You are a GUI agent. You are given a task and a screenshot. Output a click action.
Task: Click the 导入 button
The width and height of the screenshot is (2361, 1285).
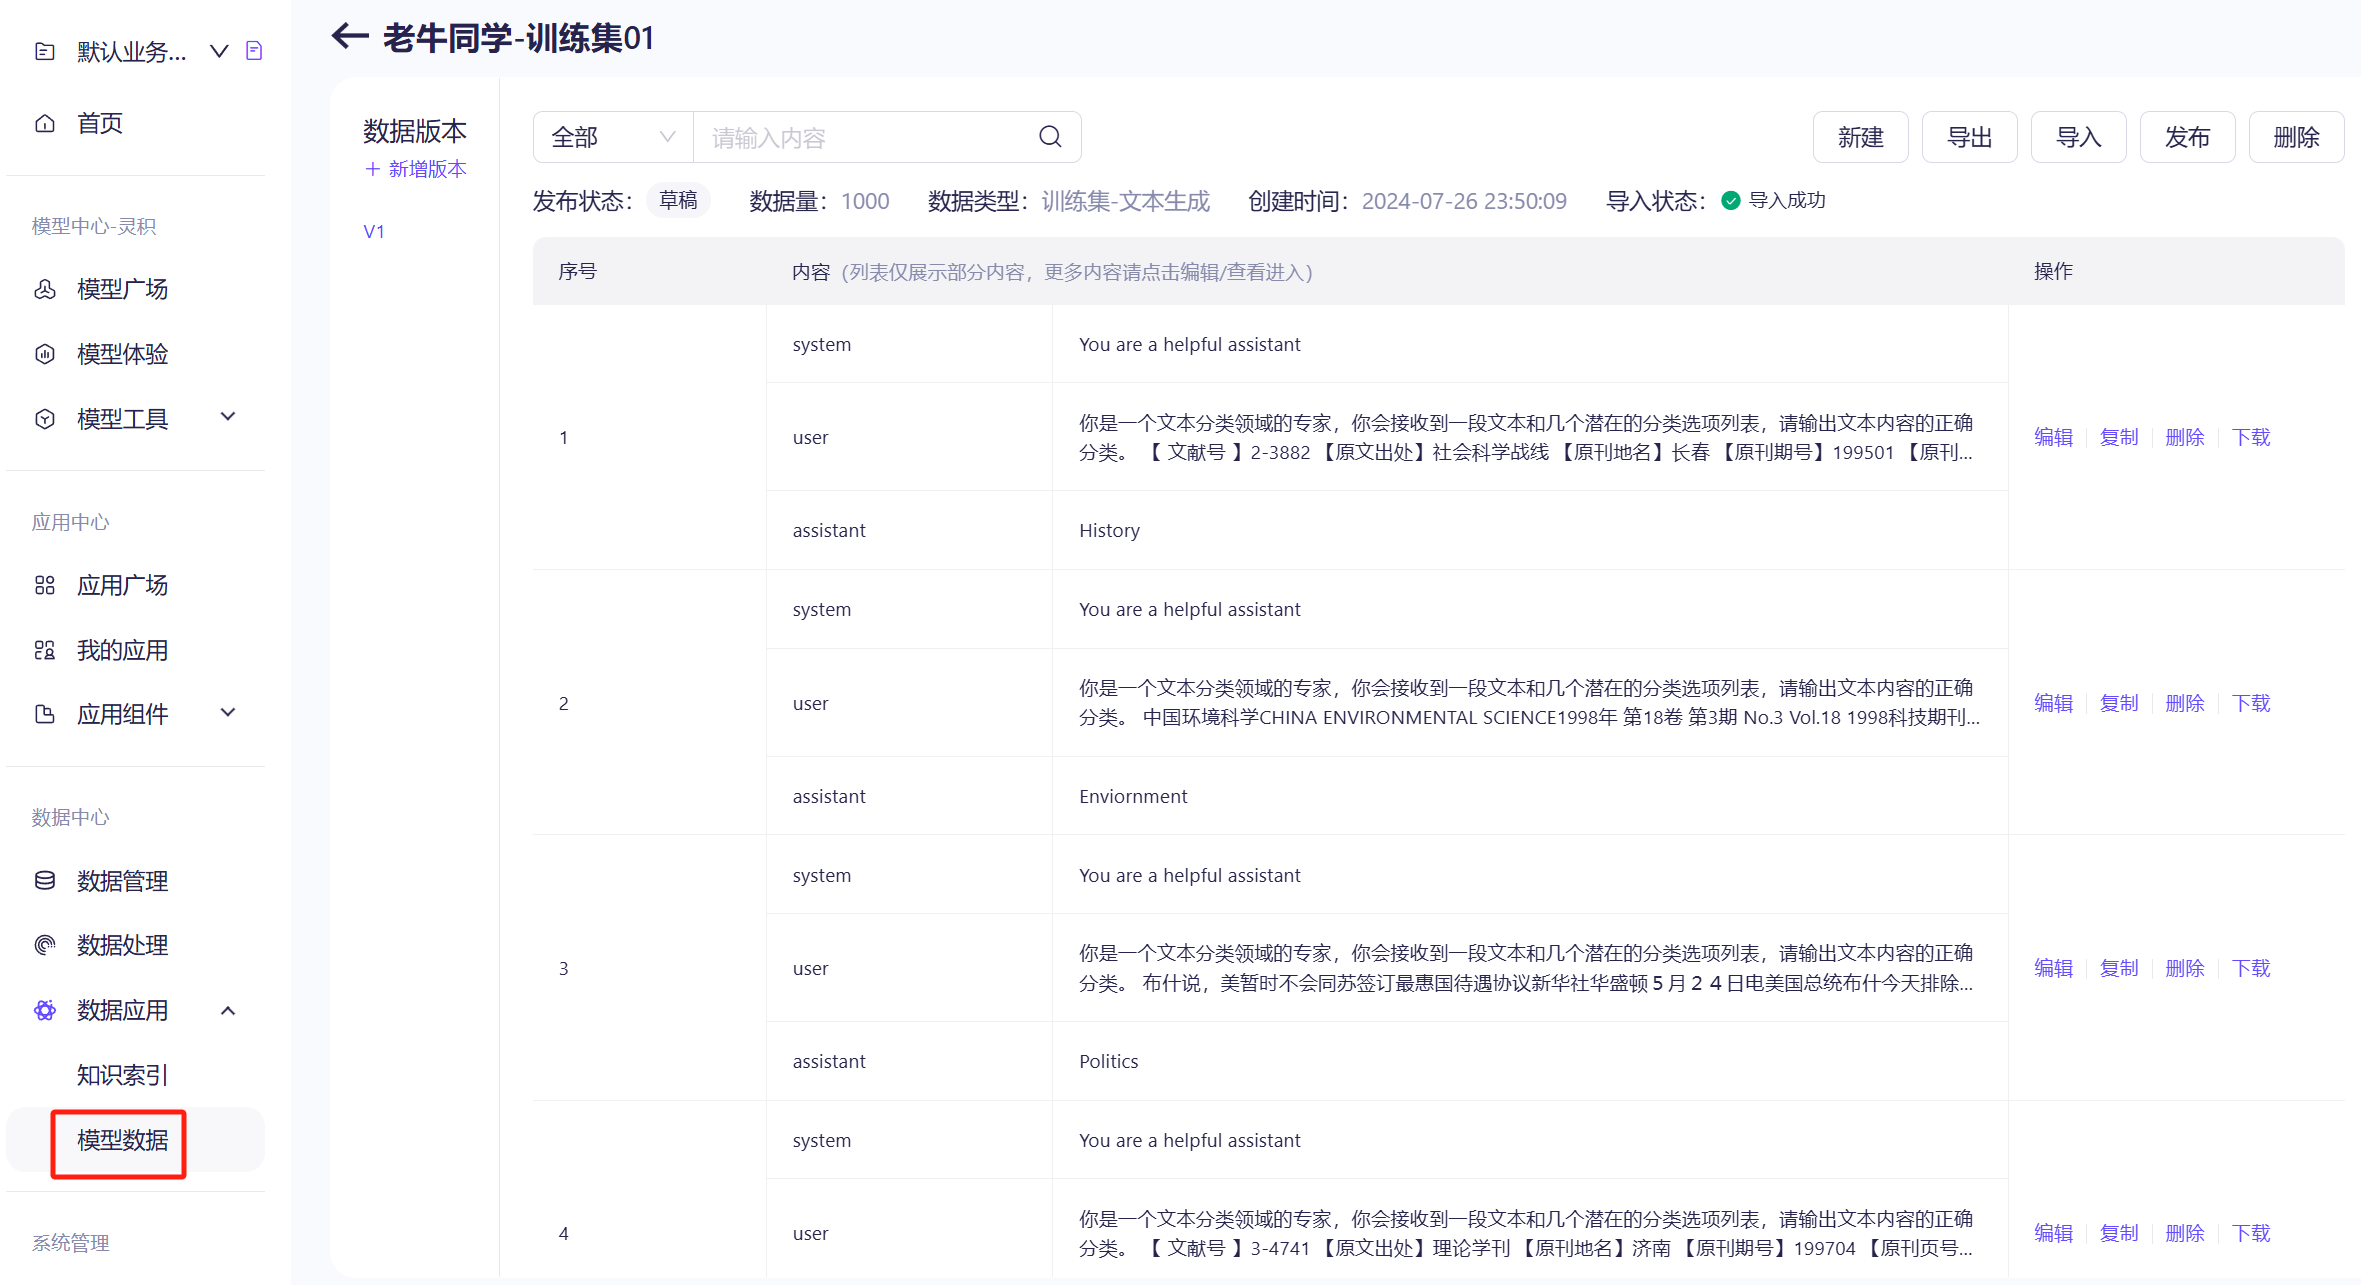(x=2078, y=137)
